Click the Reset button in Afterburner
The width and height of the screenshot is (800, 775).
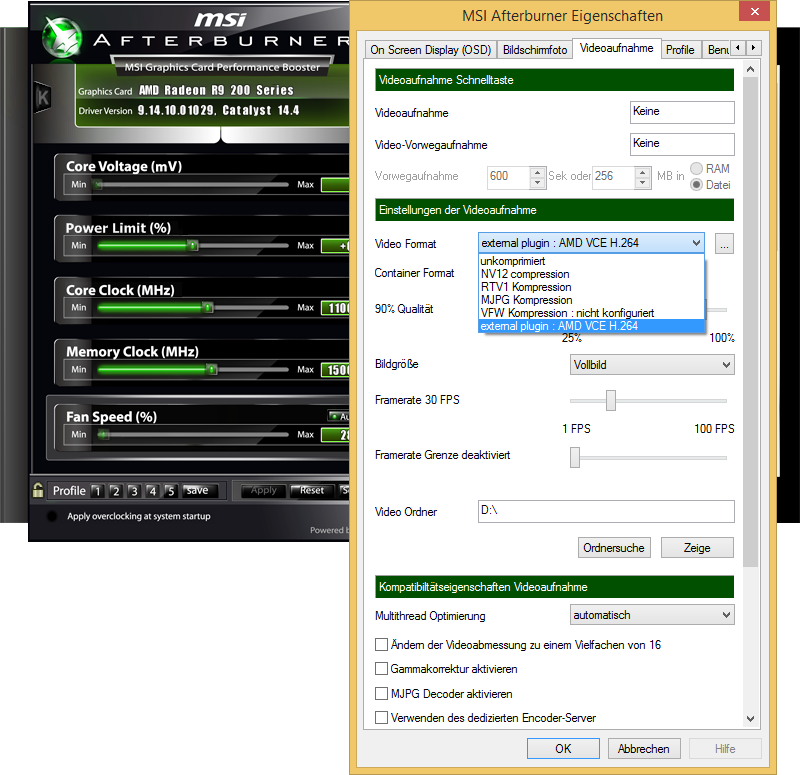312,490
